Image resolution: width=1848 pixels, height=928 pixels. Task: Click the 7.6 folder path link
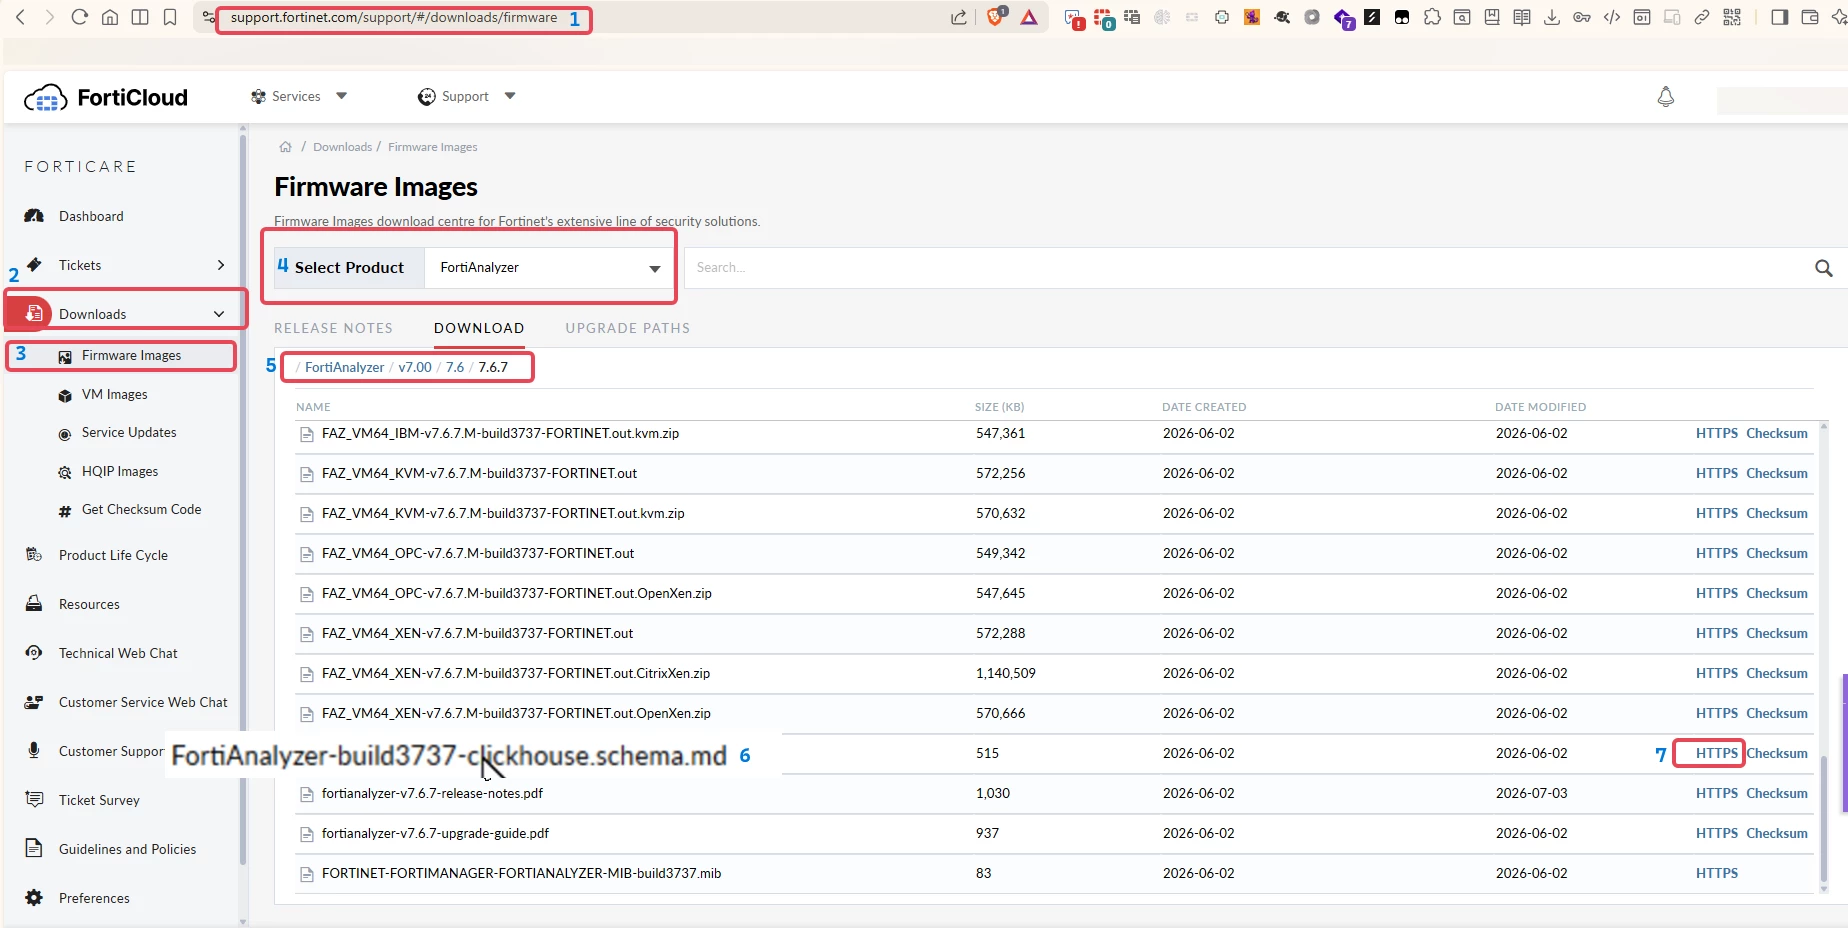(455, 367)
